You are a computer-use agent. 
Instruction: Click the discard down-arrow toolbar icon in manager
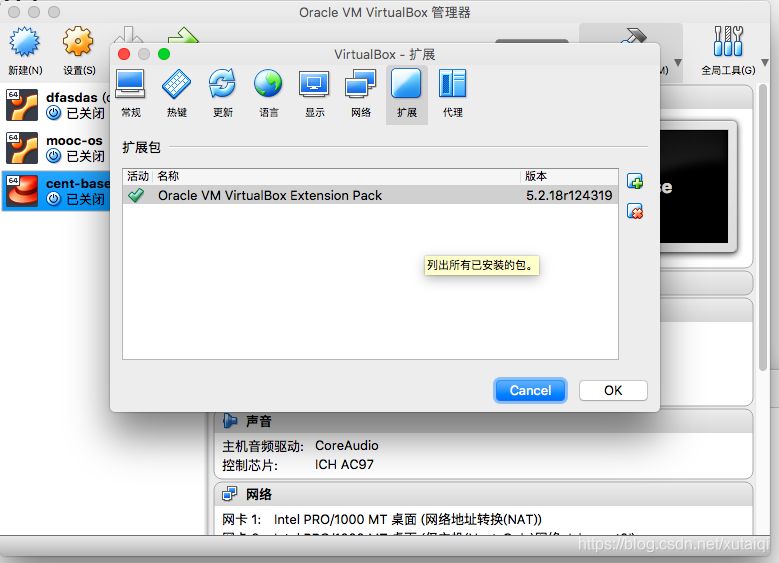click(x=128, y=35)
